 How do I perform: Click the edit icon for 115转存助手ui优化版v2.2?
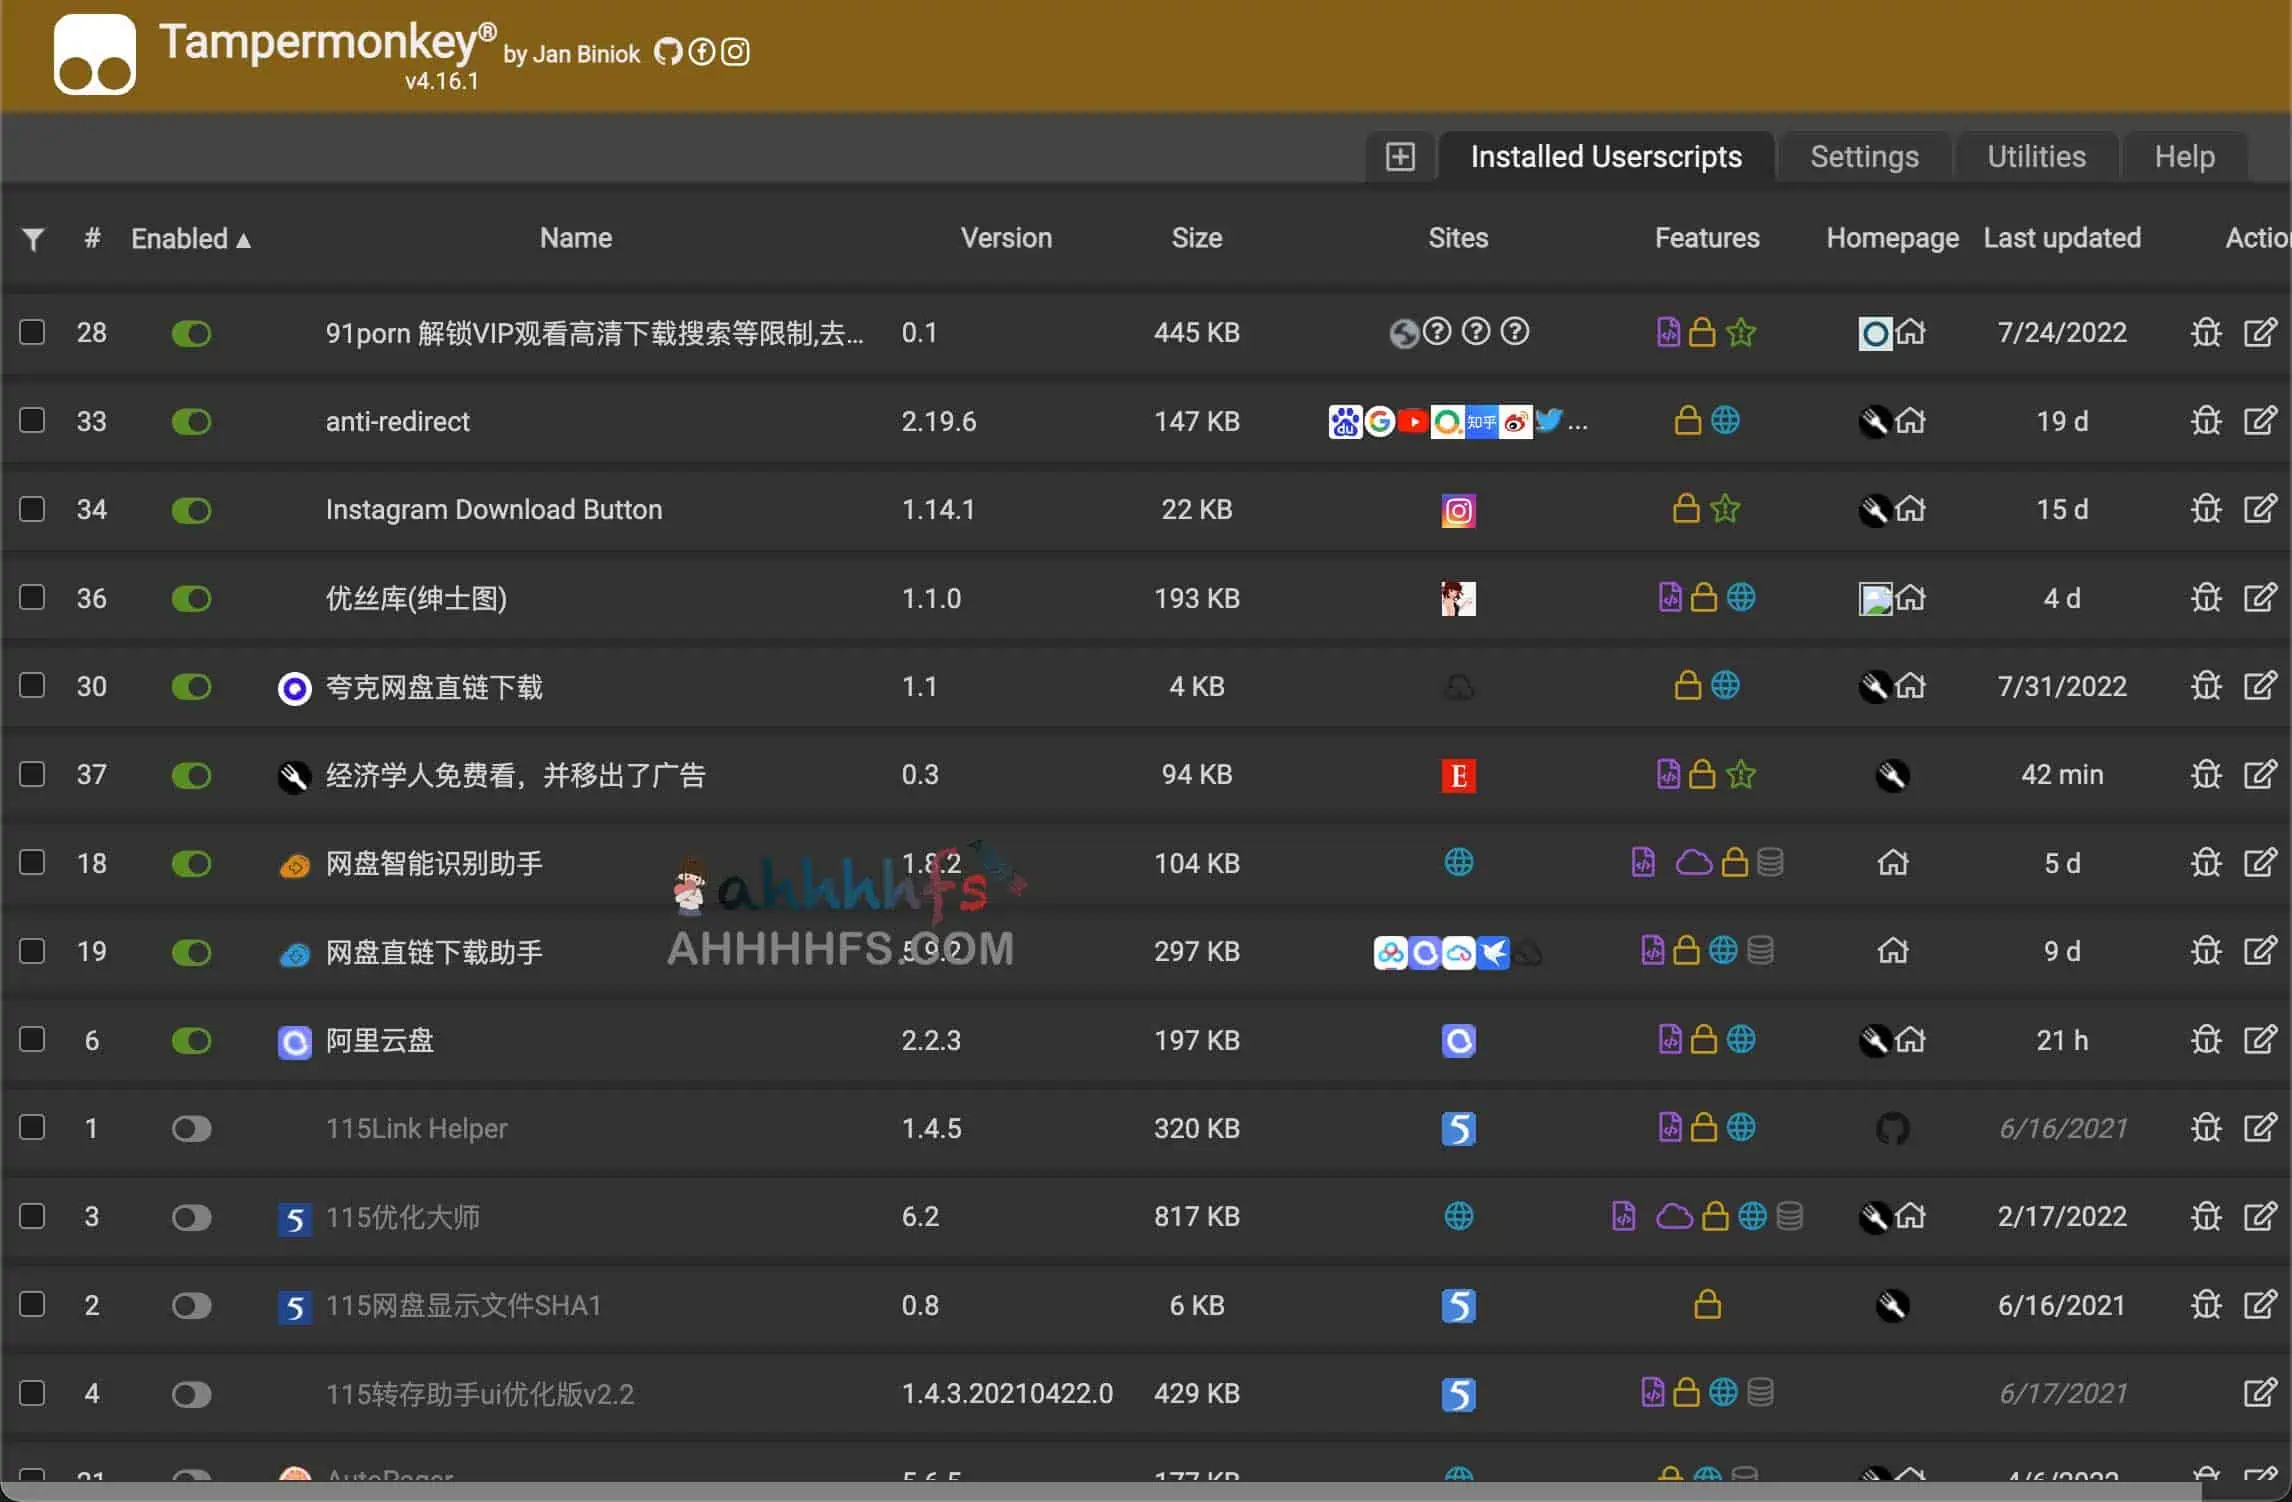click(x=2260, y=1393)
